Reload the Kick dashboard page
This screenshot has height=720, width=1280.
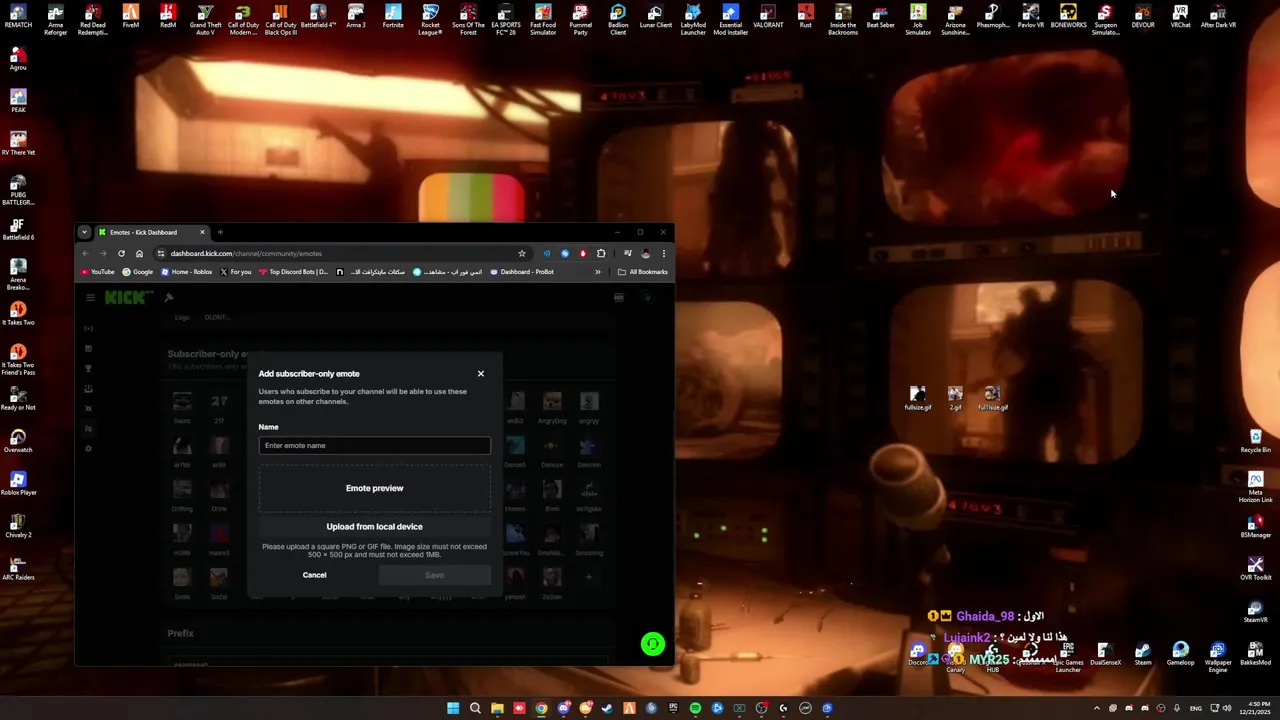(x=121, y=254)
